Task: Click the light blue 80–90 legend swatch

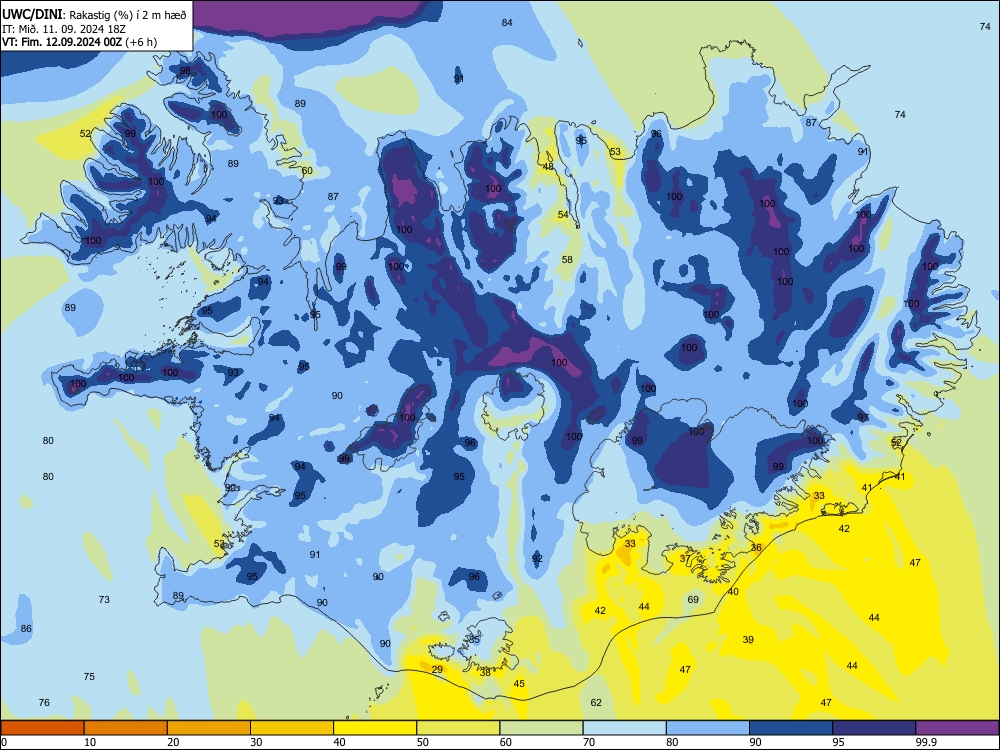Action: point(708,728)
